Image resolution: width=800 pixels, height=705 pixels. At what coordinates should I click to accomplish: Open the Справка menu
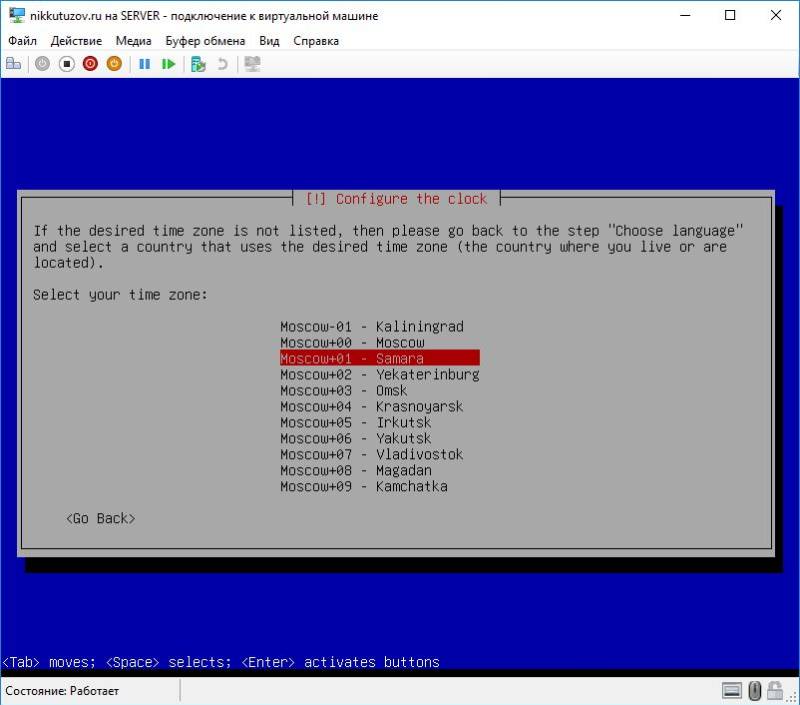pos(316,41)
